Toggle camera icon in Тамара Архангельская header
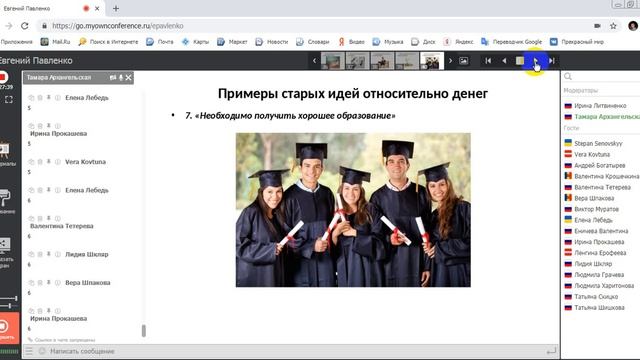The width and height of the screenshot is (640, 360). 113,78
